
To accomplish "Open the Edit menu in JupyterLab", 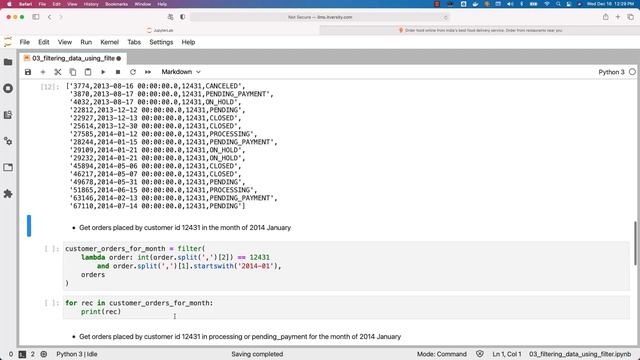I will click(x=44, y=42).
